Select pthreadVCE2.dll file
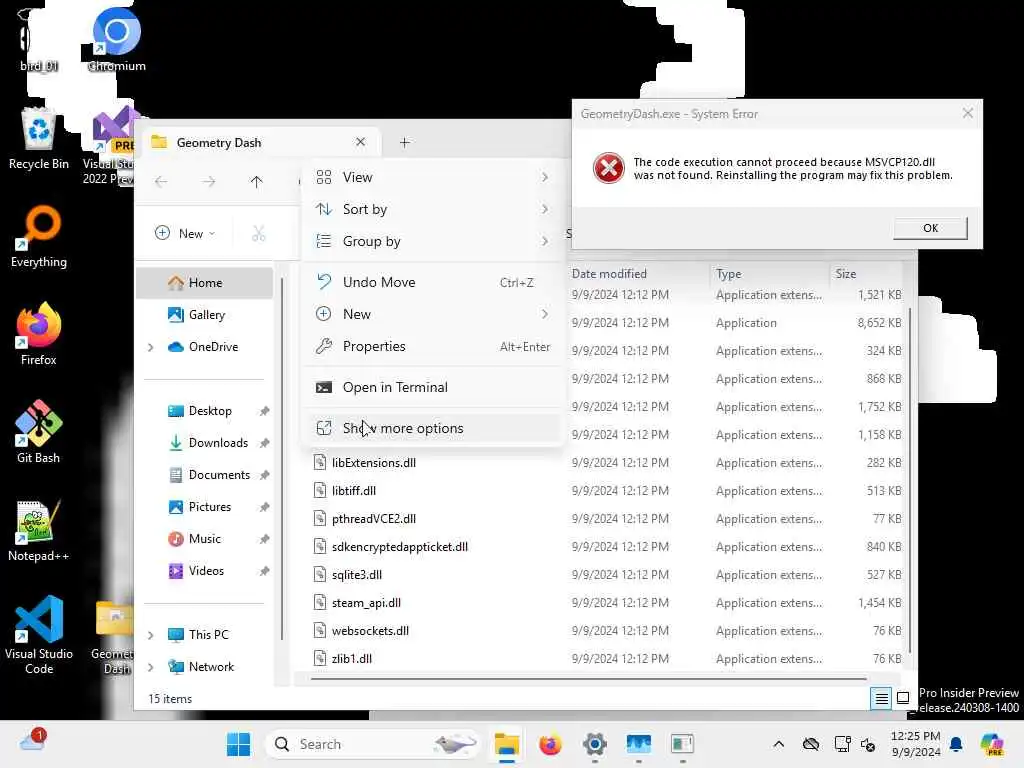 374,519
